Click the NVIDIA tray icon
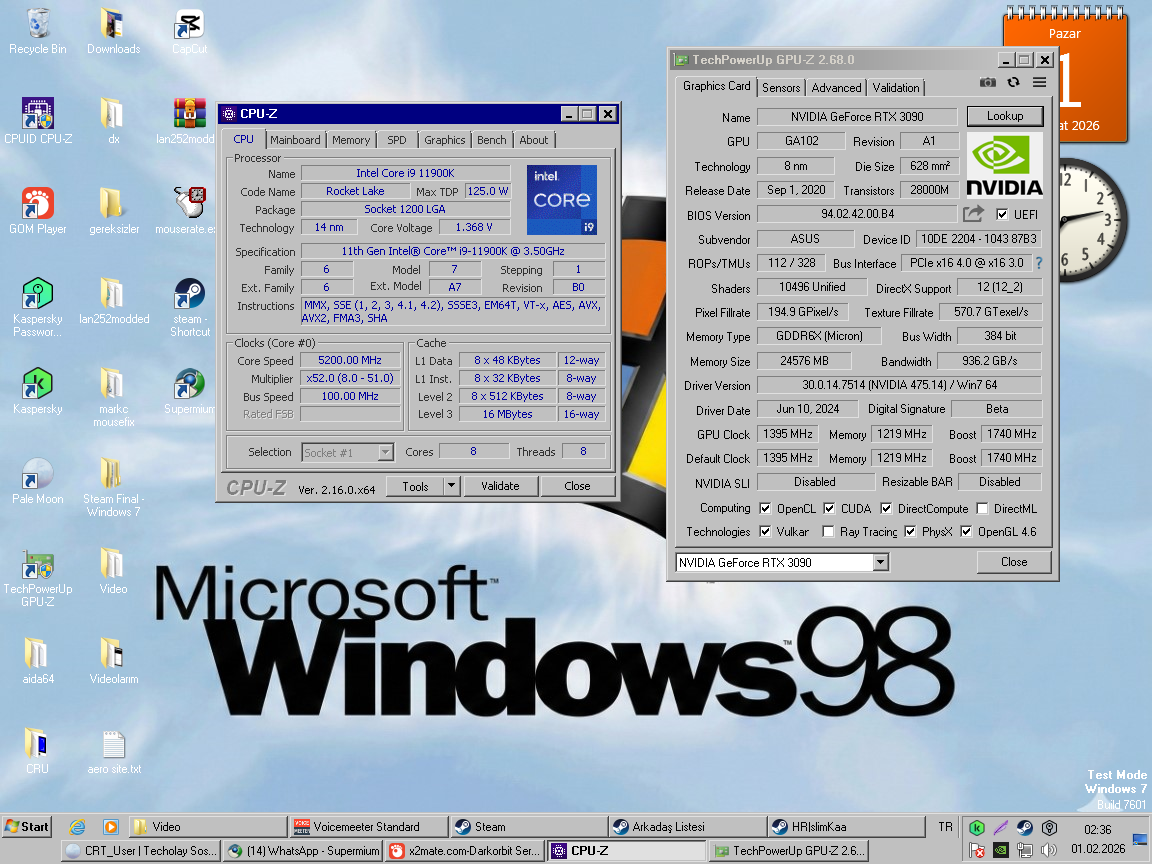This screenshot has height=864, width=1152. click(1001, 850)
